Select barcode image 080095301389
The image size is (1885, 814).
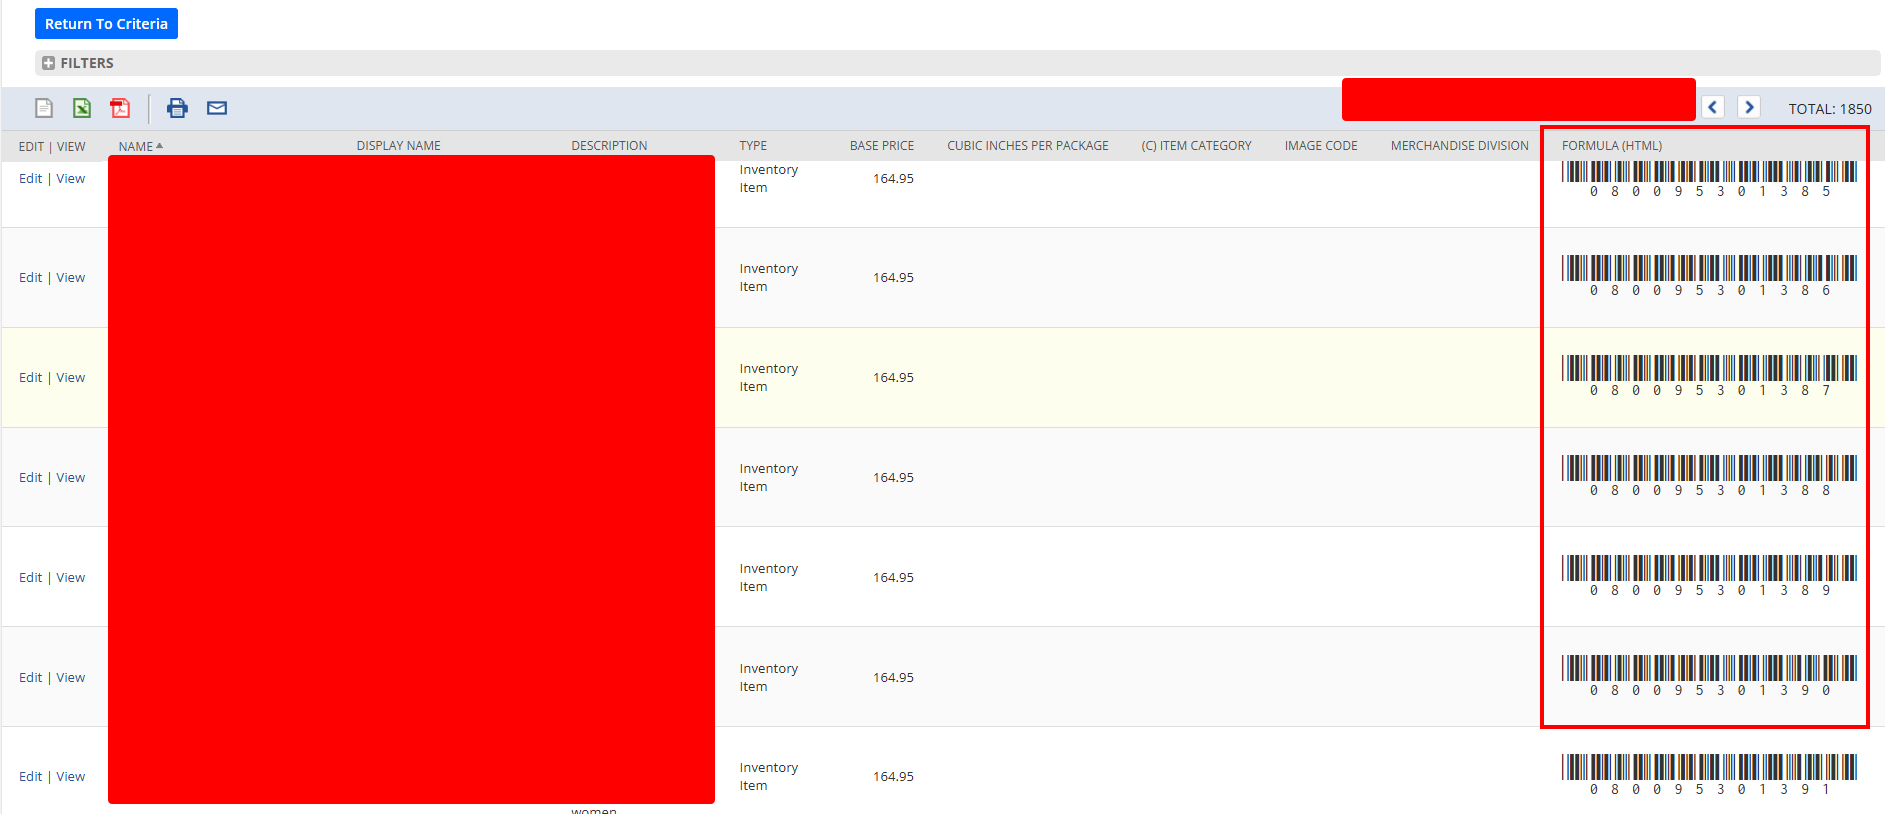click(x=1709, y=576)
